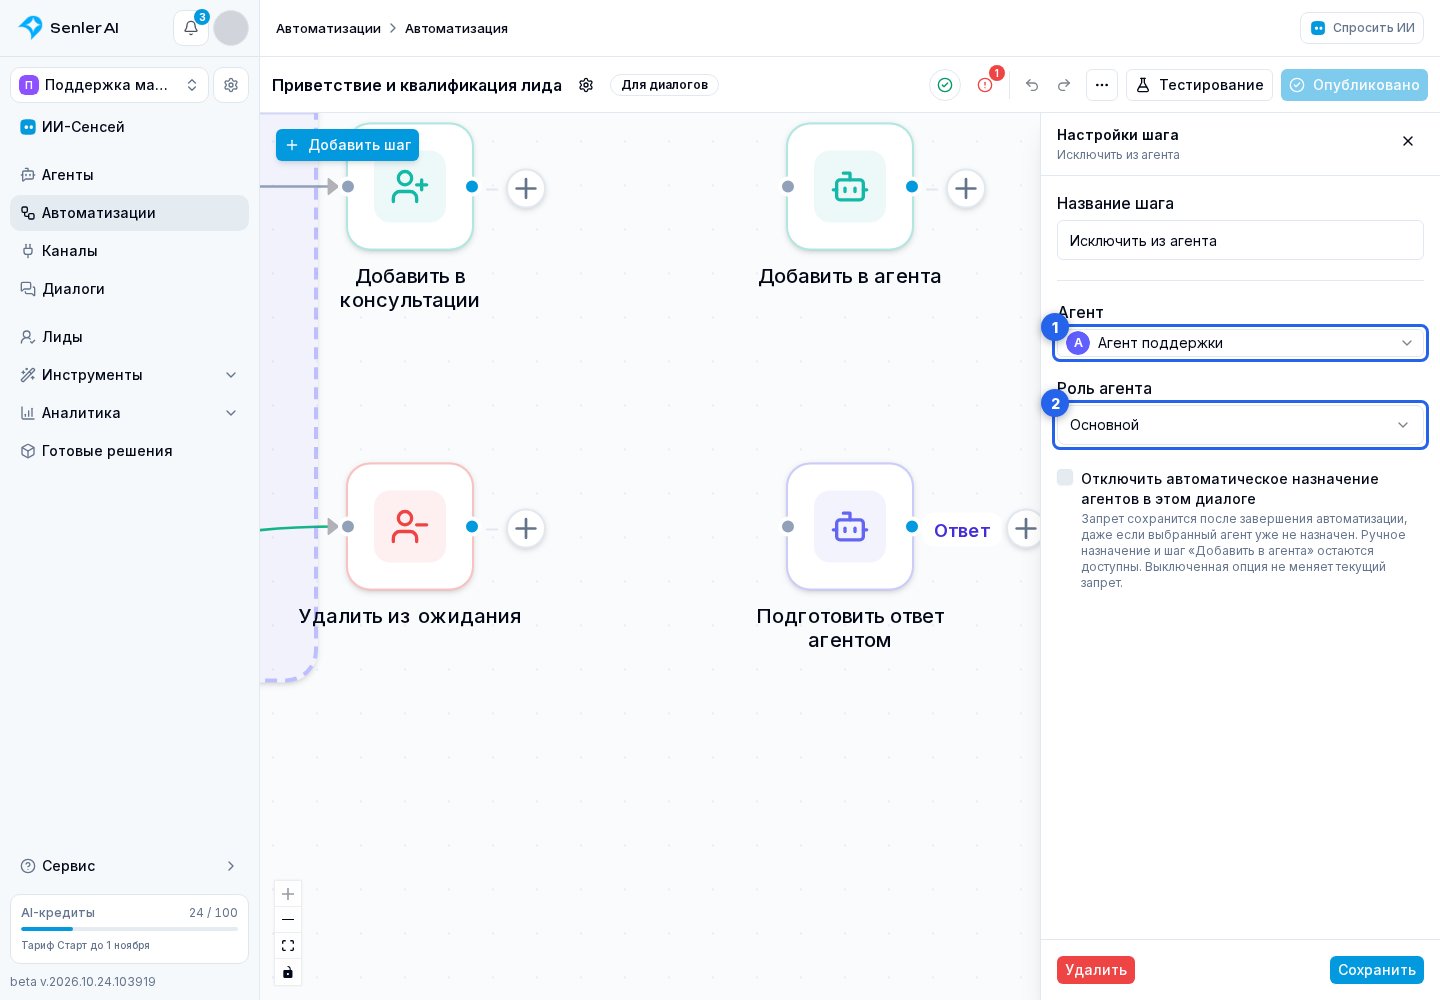Open 'Каналы' in the sidebar

click(130, 251)
